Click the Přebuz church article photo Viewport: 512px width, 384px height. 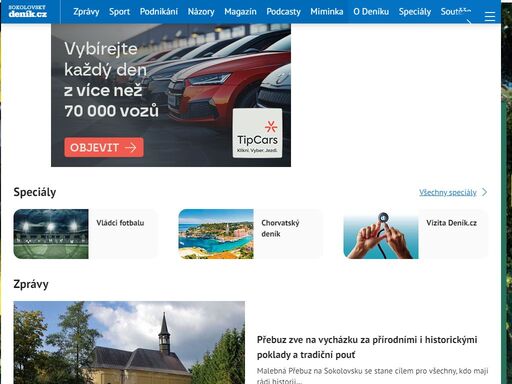(x=129, y=343)
